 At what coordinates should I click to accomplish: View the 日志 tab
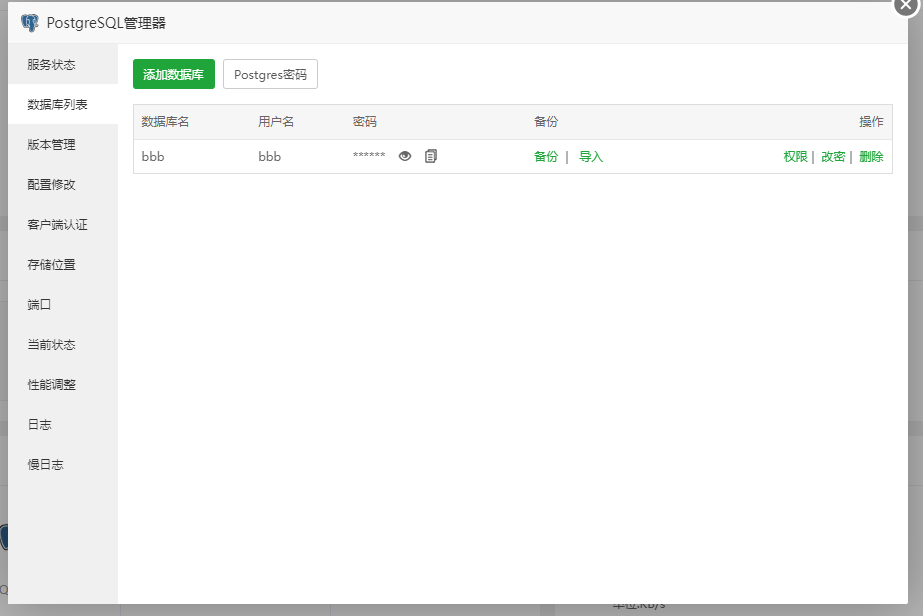[63, 425]
